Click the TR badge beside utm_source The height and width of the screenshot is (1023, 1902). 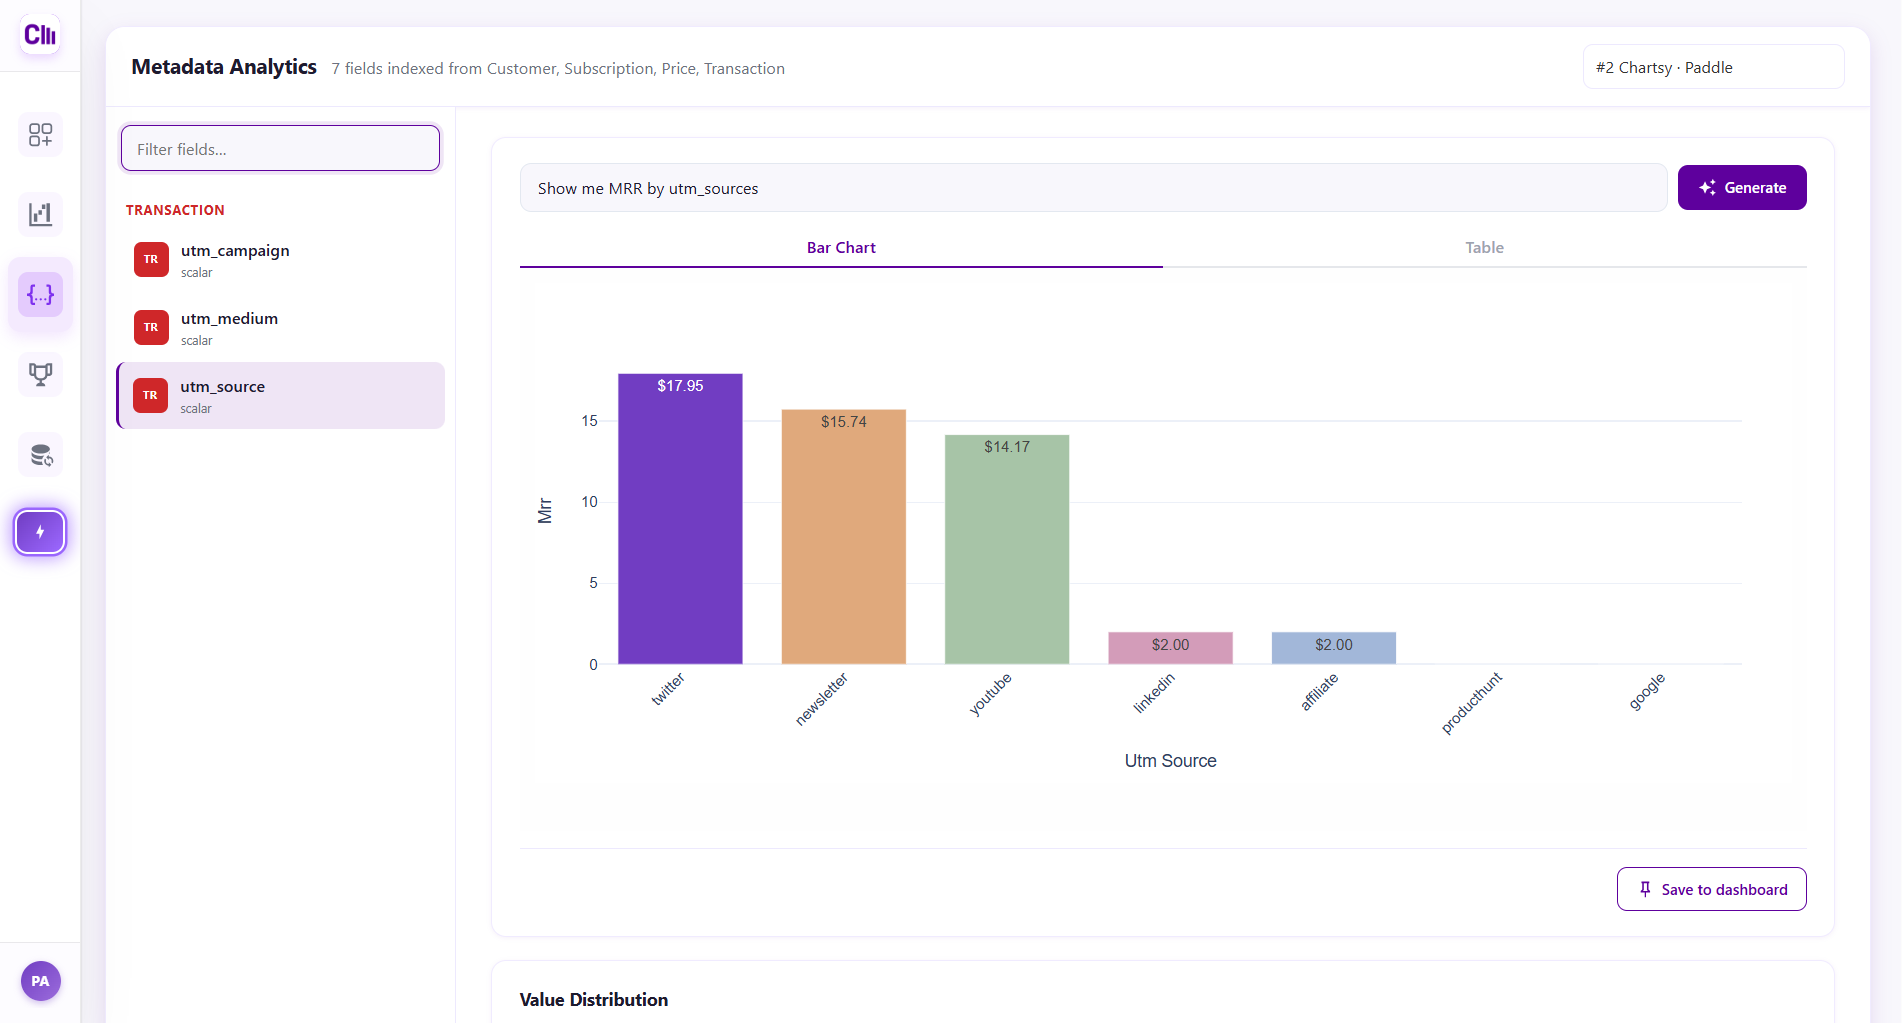point(151,395)
